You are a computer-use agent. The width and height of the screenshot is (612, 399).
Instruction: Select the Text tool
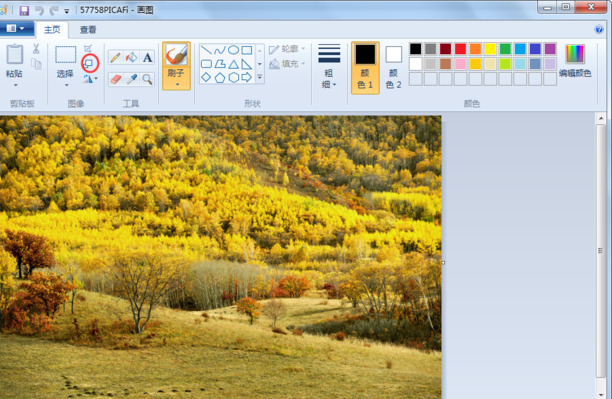[x=147, y=57]
